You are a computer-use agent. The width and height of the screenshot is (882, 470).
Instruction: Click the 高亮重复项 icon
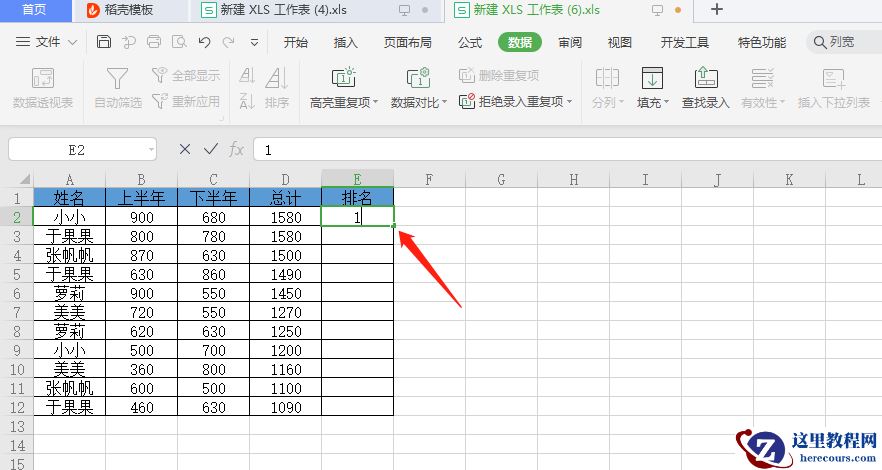[343, 78]
